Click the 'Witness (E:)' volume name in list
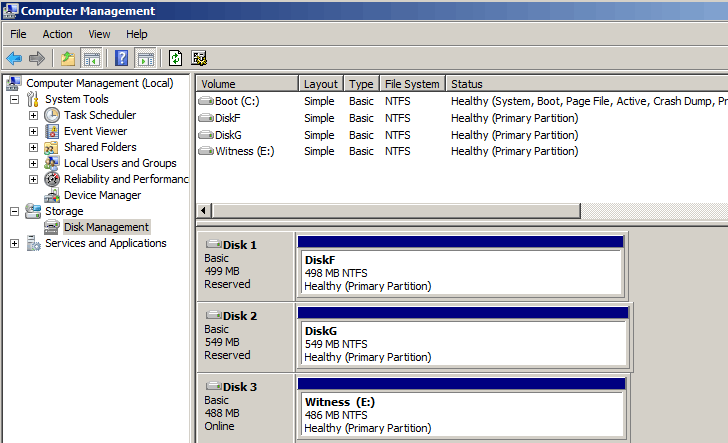728x443 pixels. coord(245,151)
